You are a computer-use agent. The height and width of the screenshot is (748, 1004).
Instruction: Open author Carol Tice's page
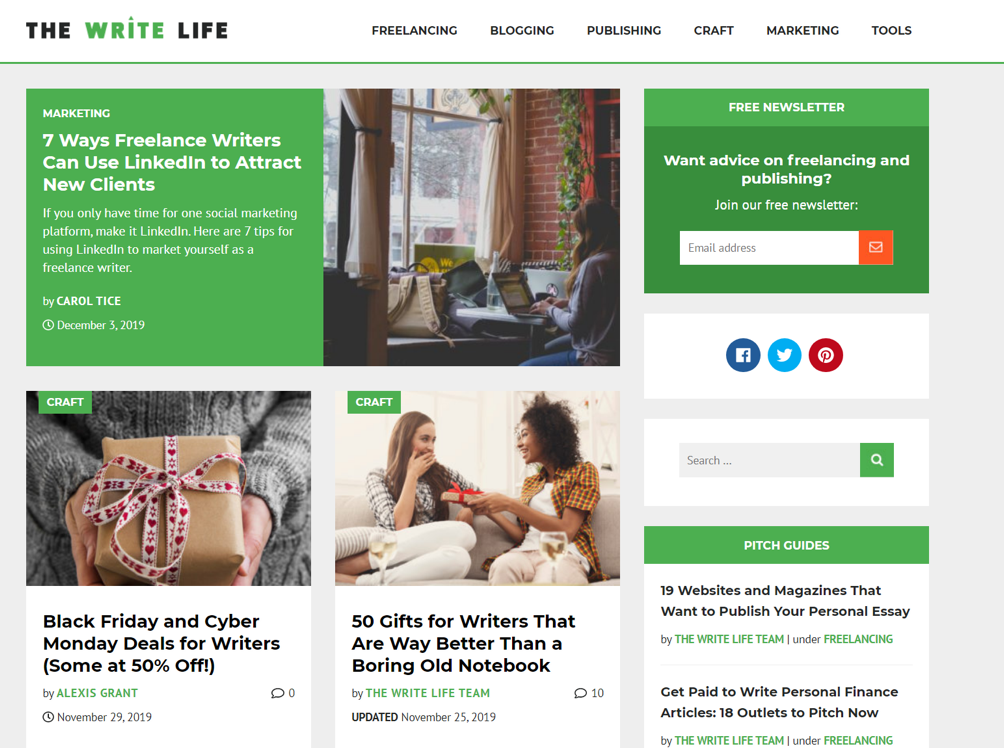(88, 301)
